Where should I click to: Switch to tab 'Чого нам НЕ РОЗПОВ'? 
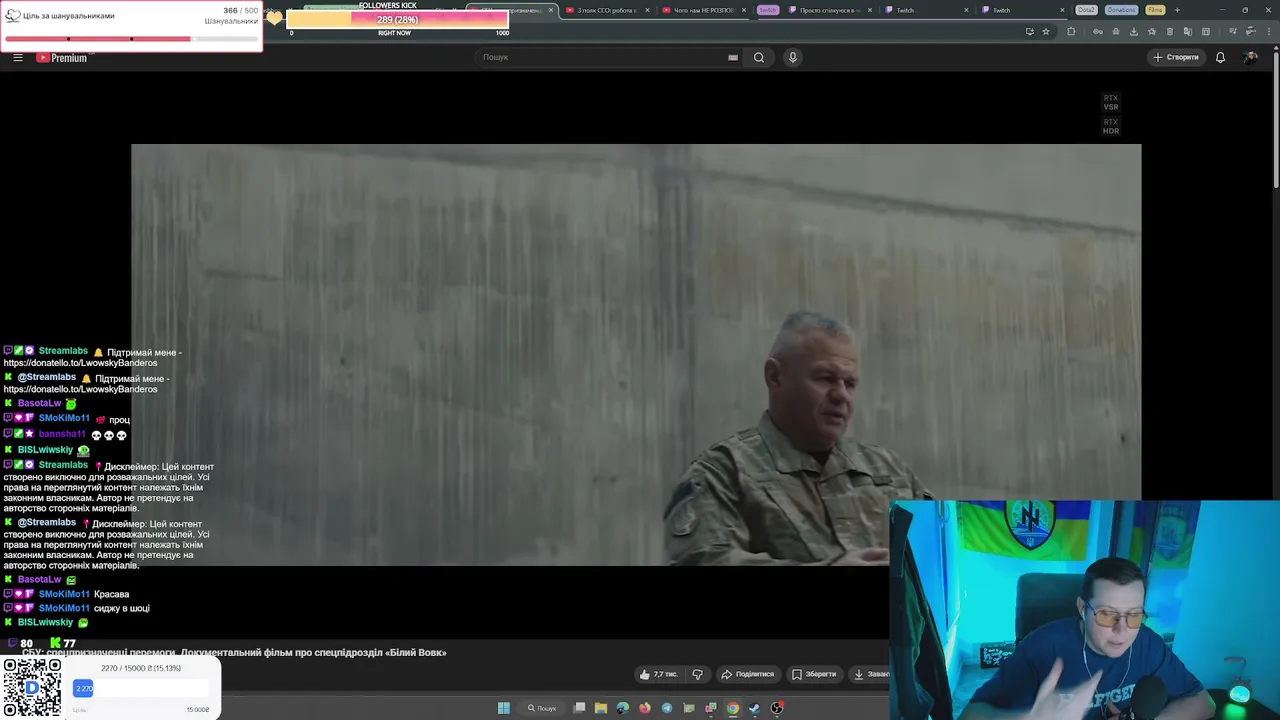coord(703,10)
